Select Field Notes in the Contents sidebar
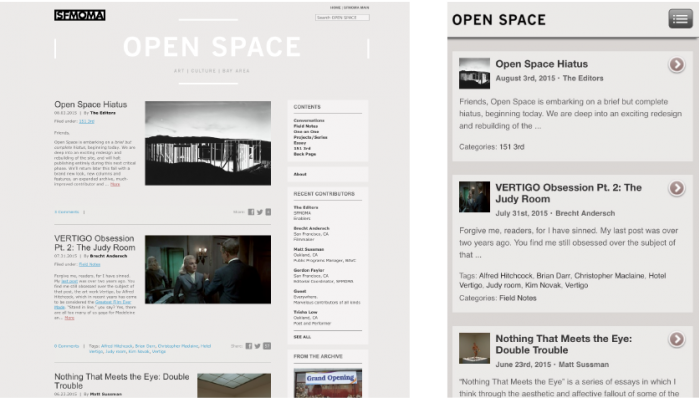The image size is (700, 398). click(305, 126)
